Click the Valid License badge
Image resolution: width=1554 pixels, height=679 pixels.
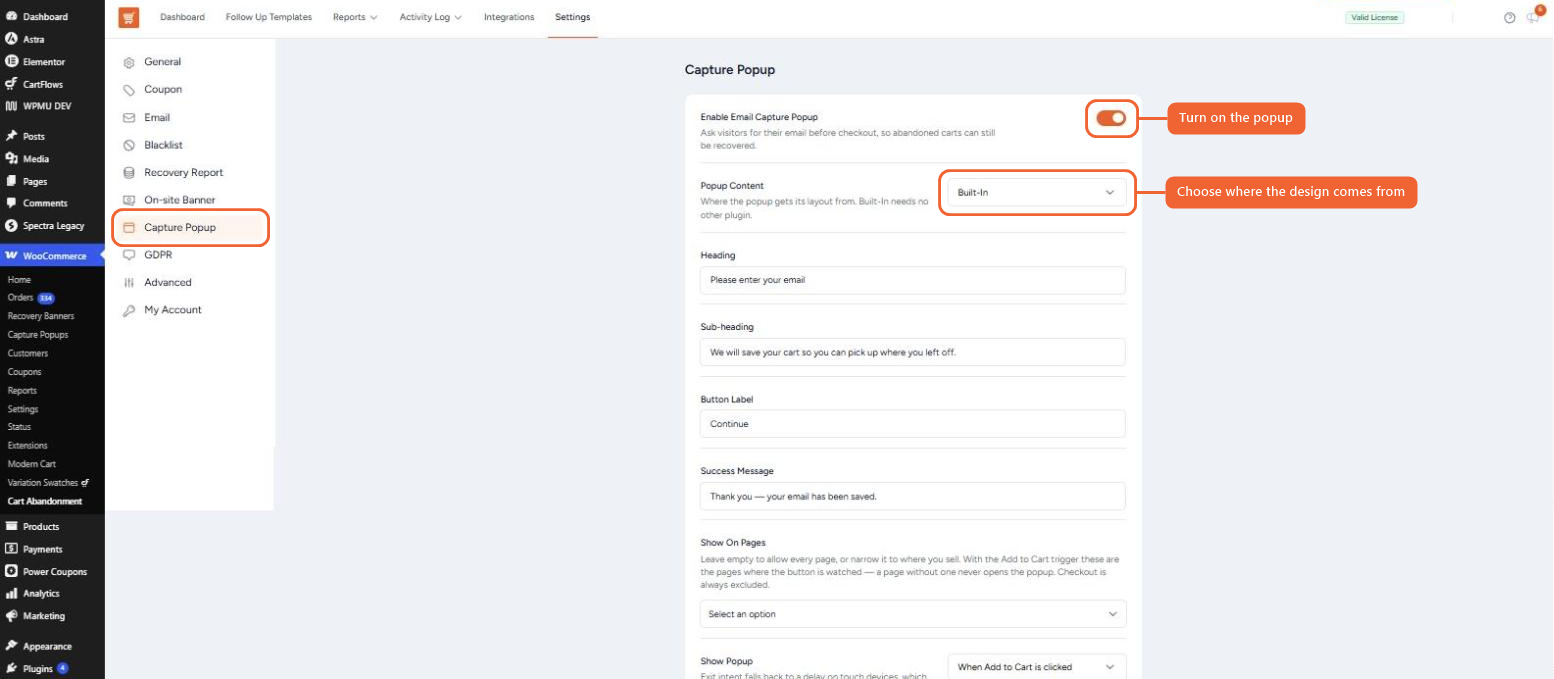[x=1375, y=17]
